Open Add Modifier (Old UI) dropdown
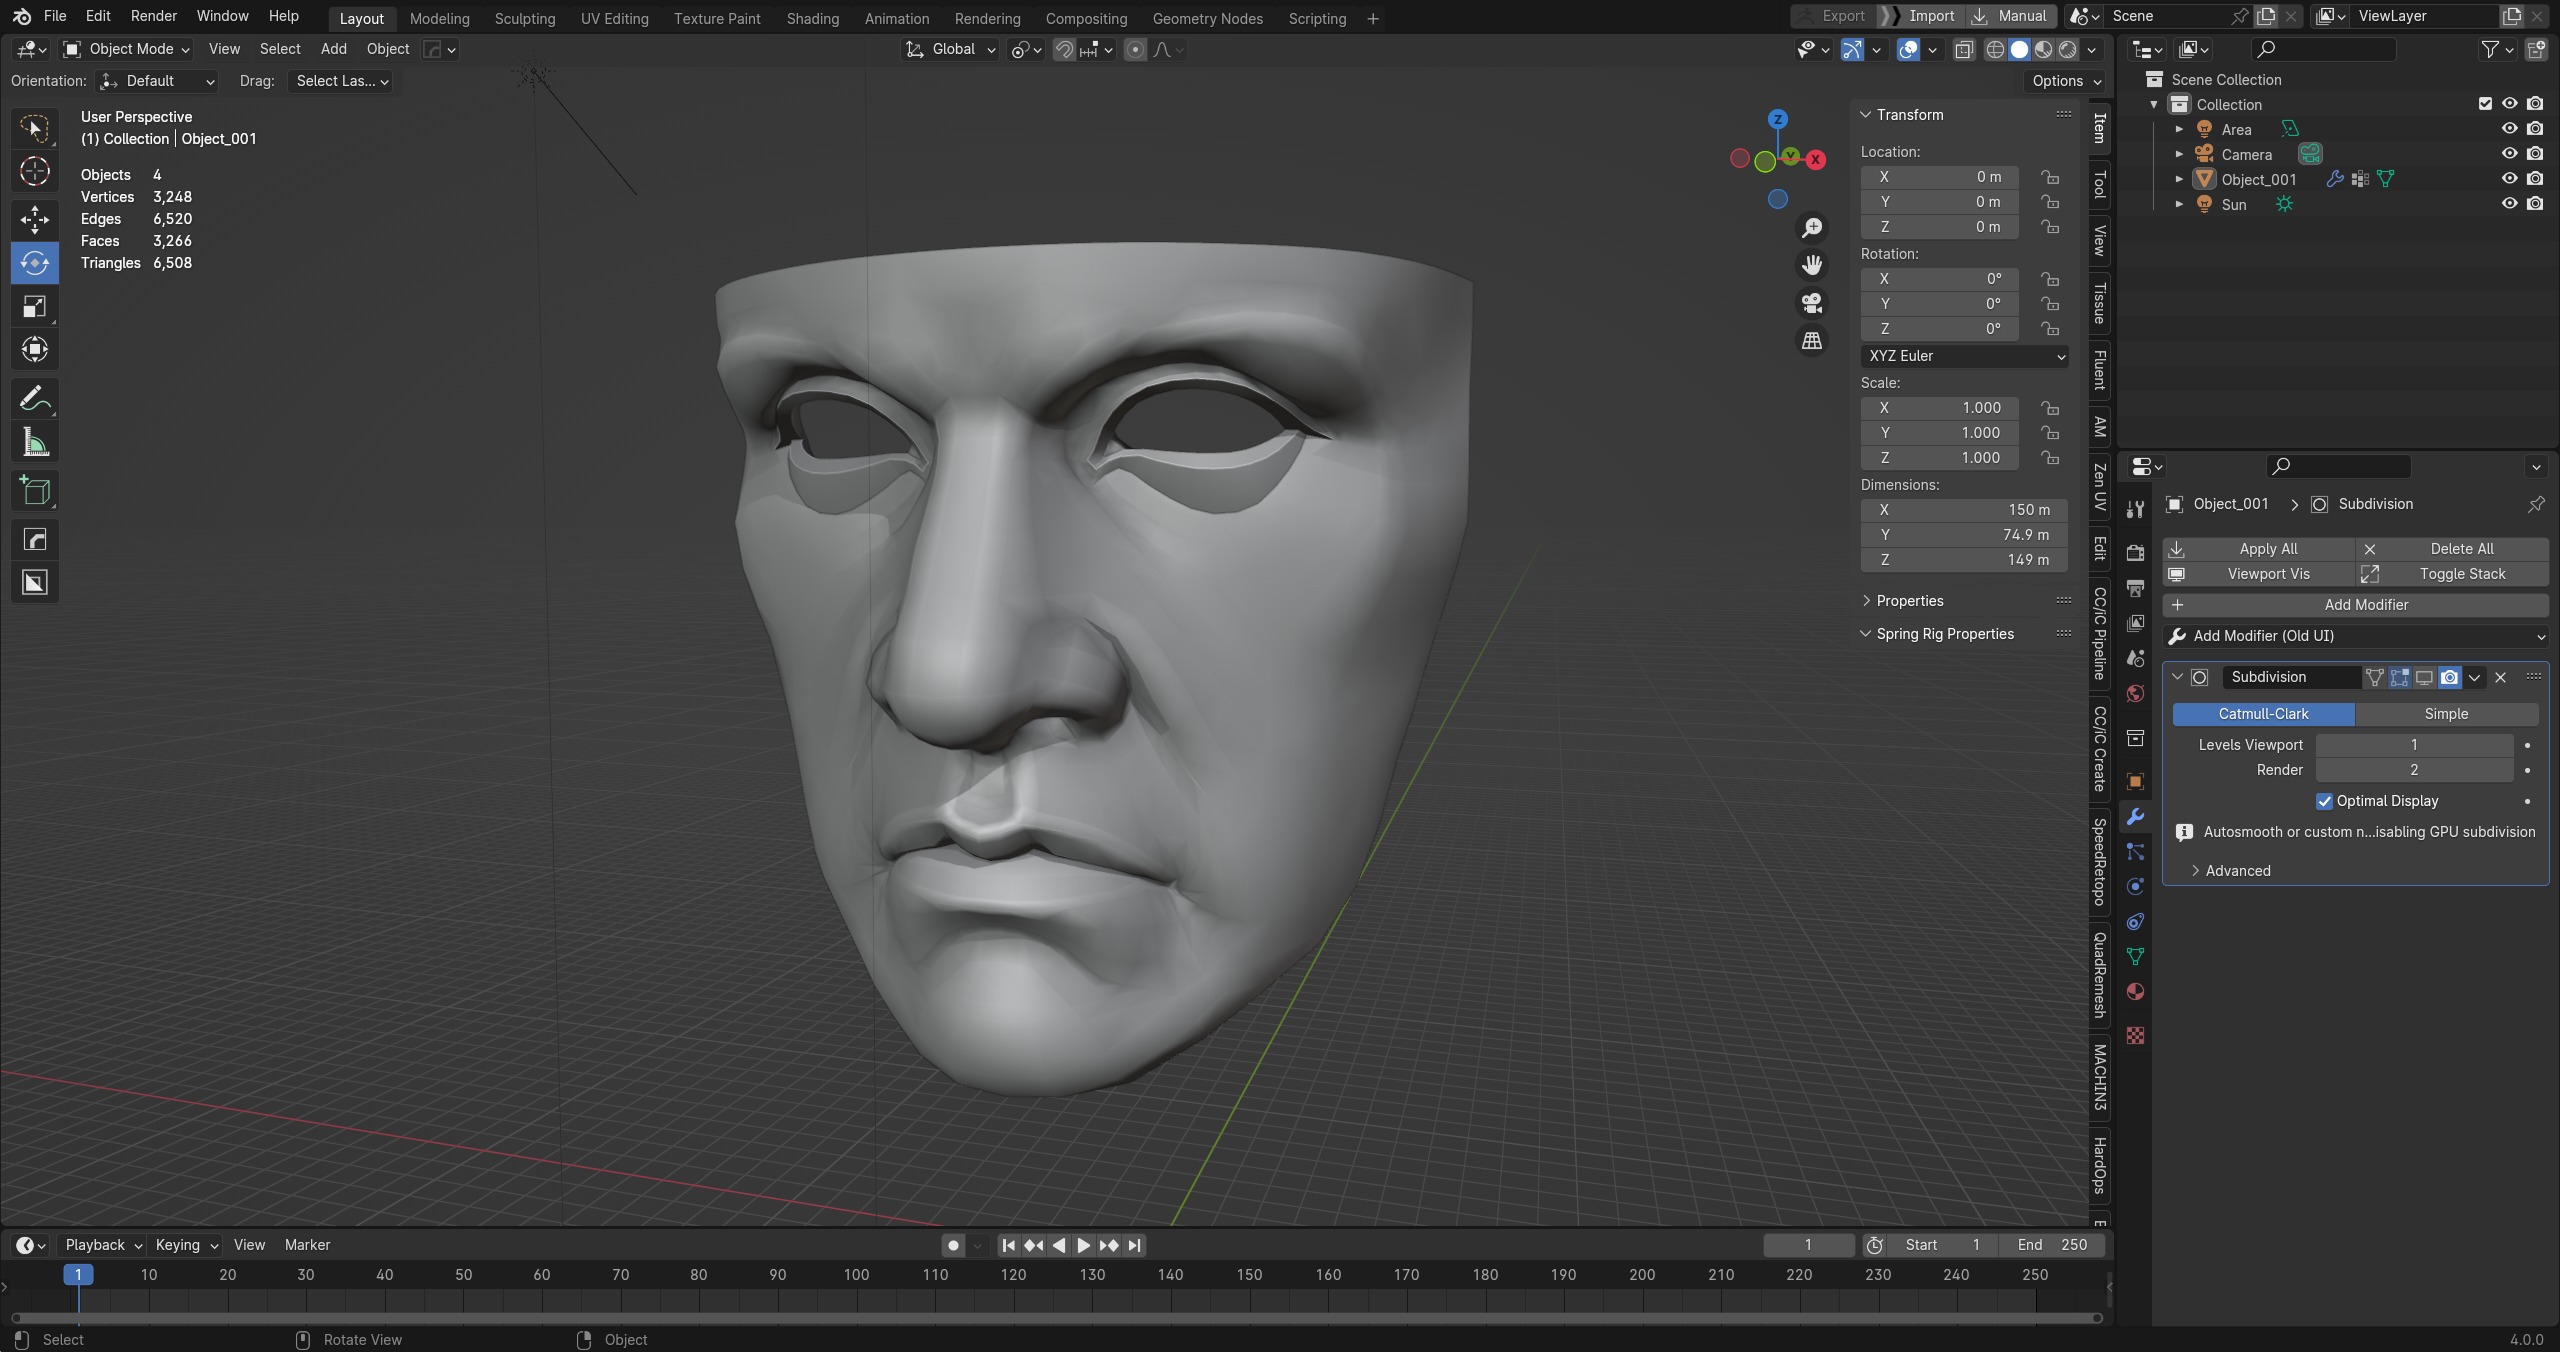 coord(2355,636)
